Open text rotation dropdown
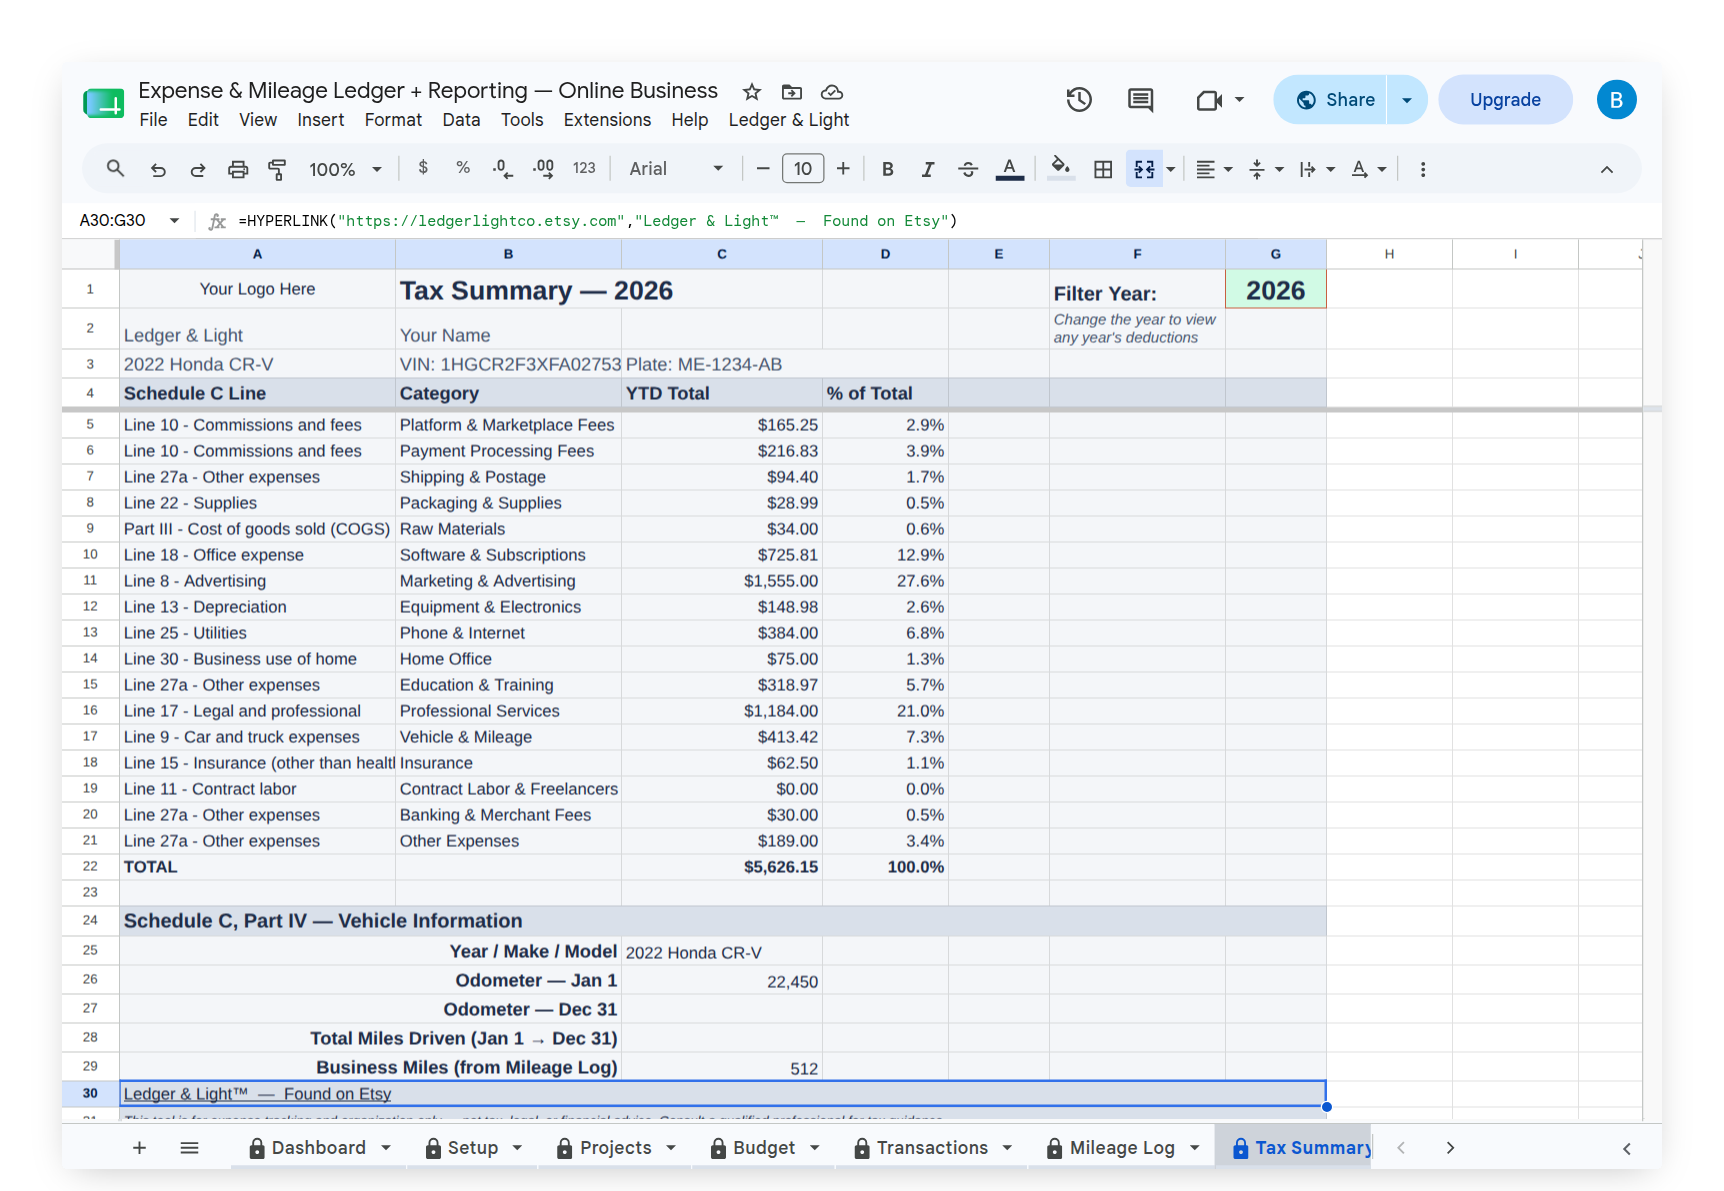The width and height of the screenshot is (1724, 1191). point(1369,169)
